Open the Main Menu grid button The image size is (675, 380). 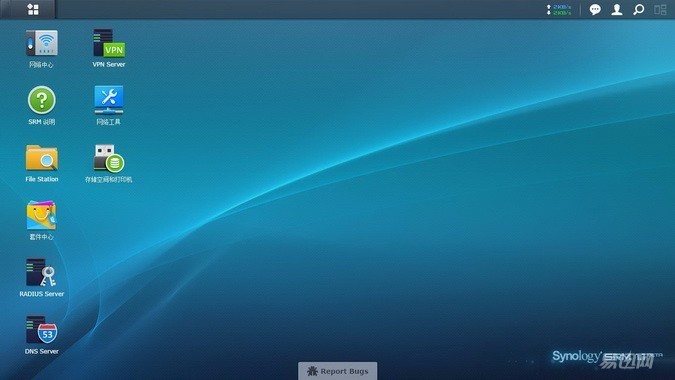(x=33, y=9)
